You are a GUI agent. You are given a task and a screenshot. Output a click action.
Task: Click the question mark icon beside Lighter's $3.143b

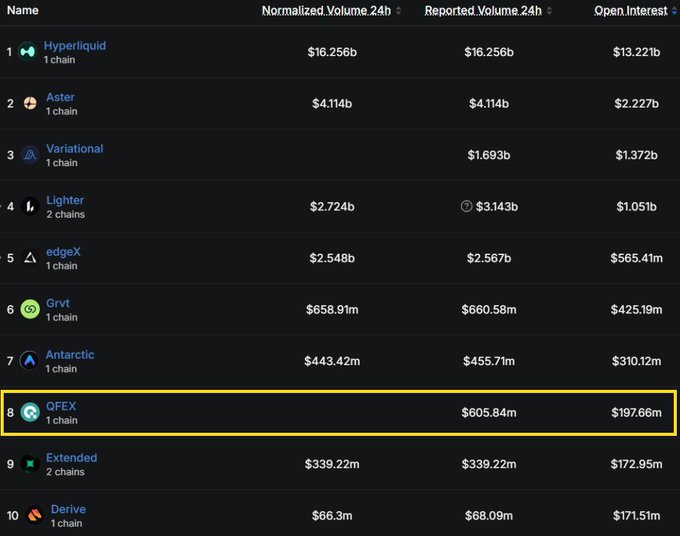click(x=466, y=206)
